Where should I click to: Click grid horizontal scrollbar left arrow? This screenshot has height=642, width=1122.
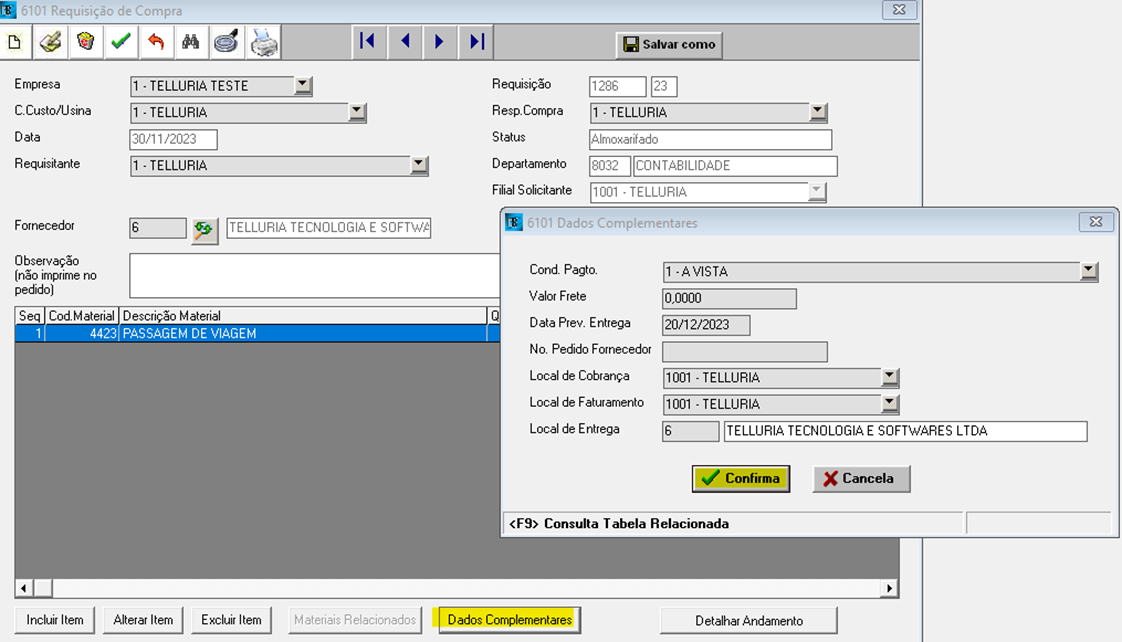[x=24, y=588]
